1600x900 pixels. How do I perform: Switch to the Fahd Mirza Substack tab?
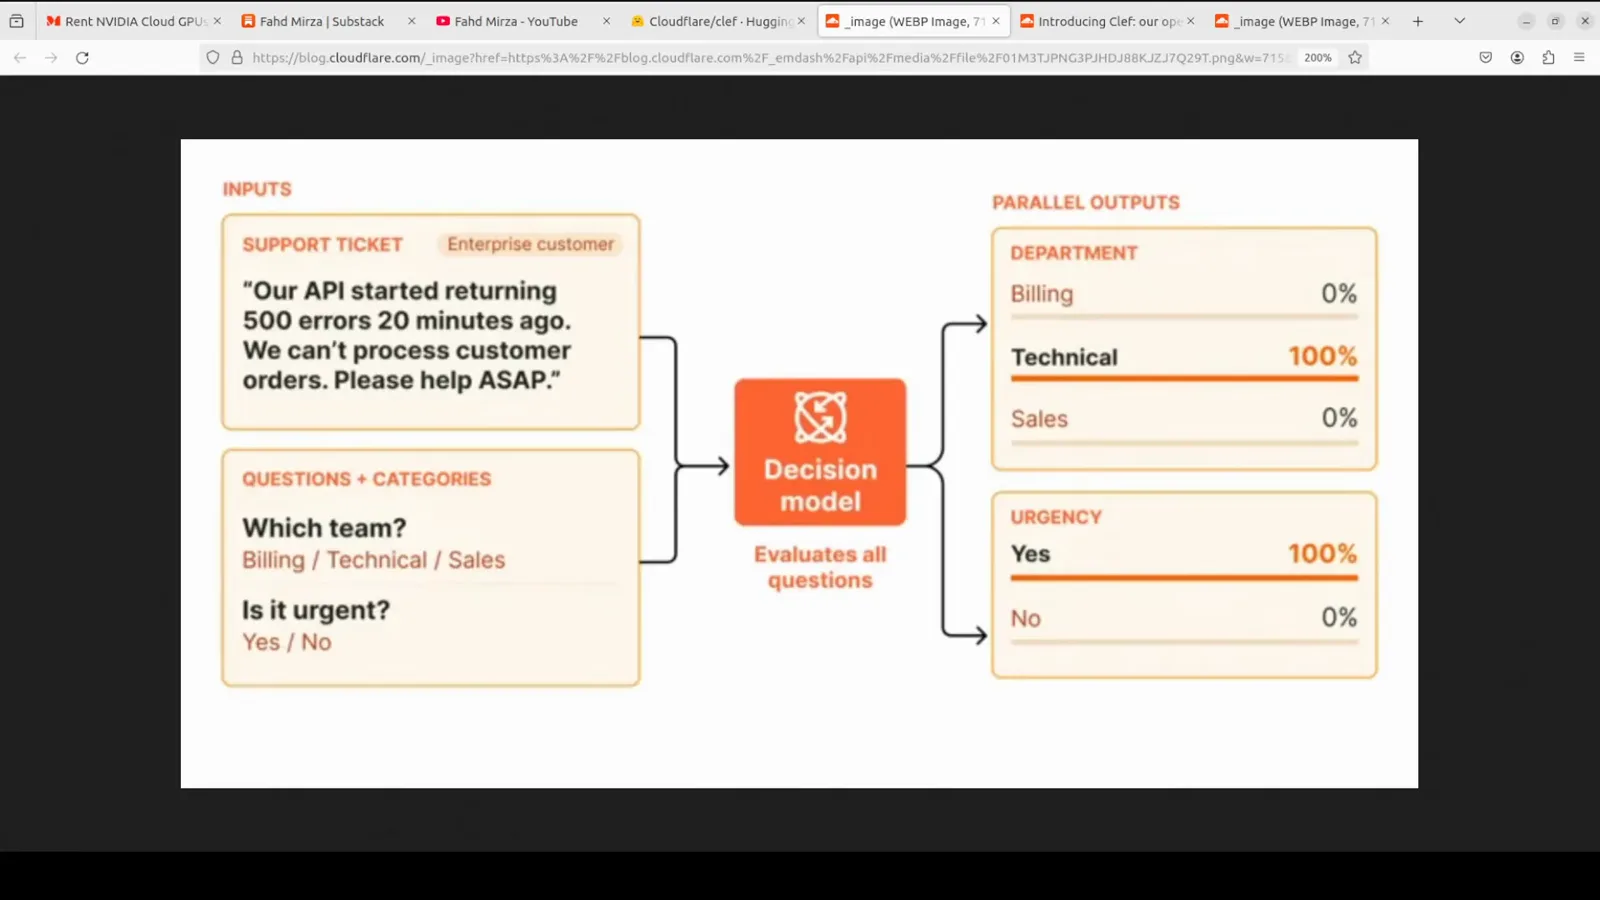click(327, 21)
